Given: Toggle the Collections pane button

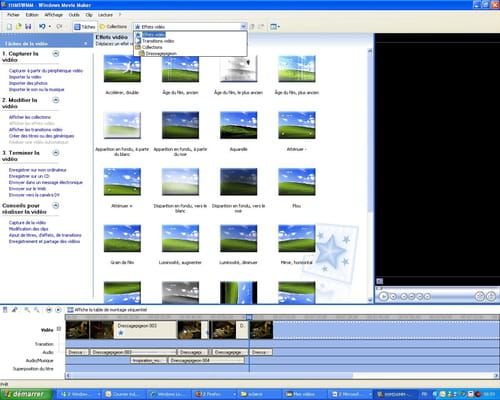Looking at the screenshot, I should click(x=113, y=27).
